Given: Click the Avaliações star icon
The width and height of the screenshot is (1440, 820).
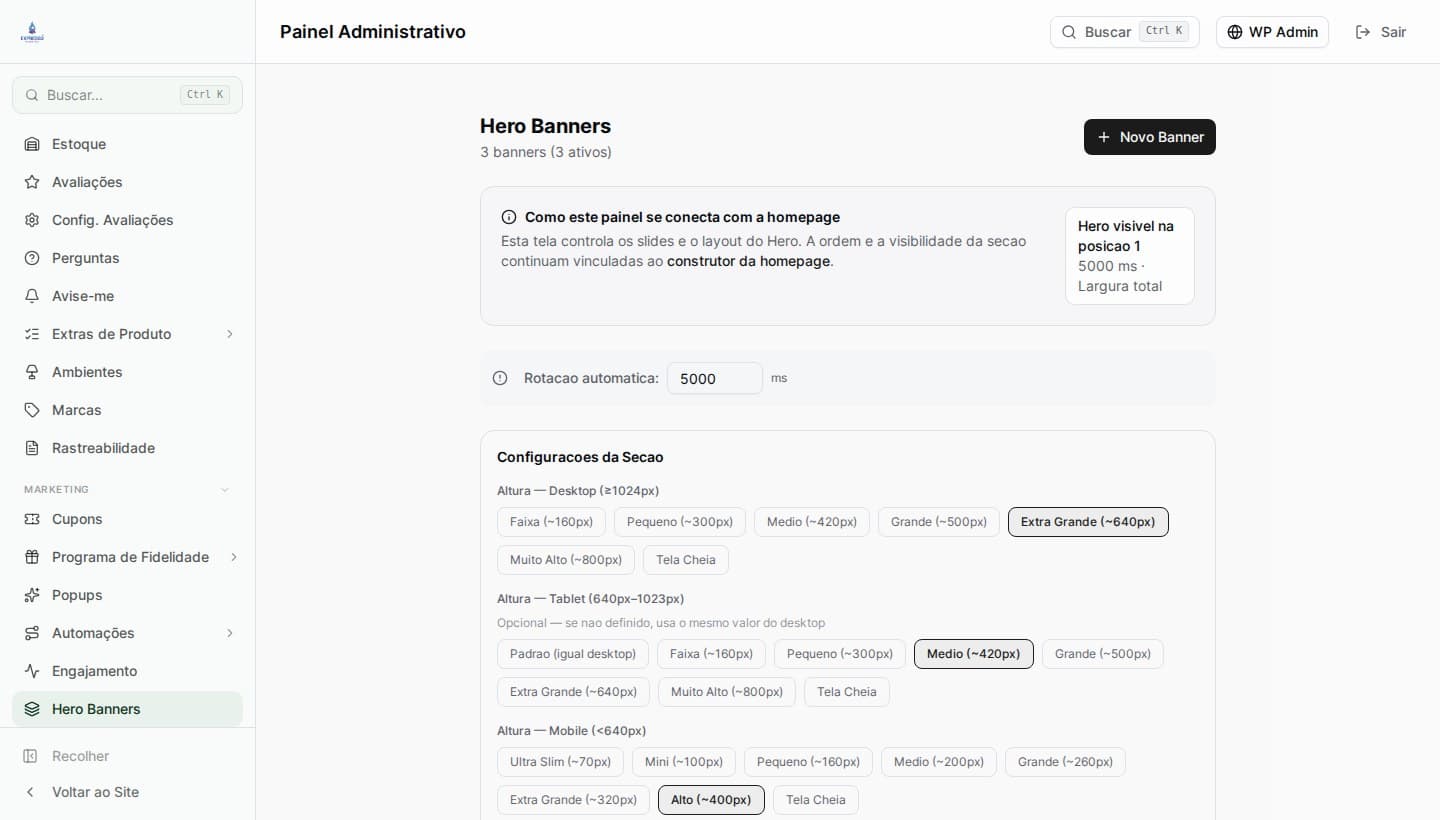Looking at the screenshot, I should click(x=32, y=182).
